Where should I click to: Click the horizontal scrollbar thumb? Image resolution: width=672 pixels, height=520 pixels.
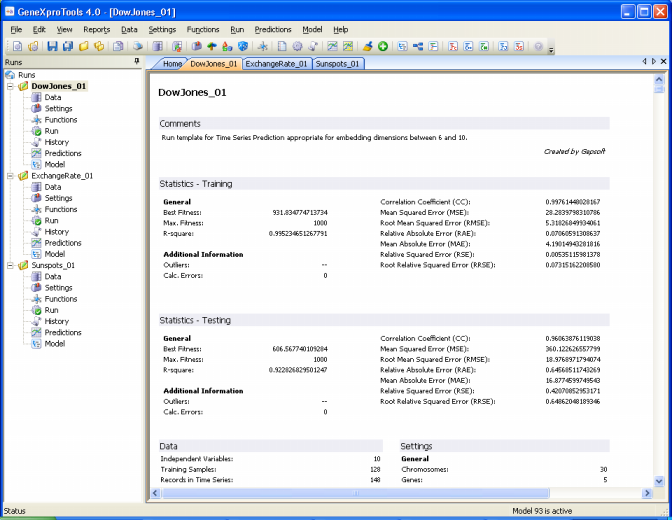356,493
